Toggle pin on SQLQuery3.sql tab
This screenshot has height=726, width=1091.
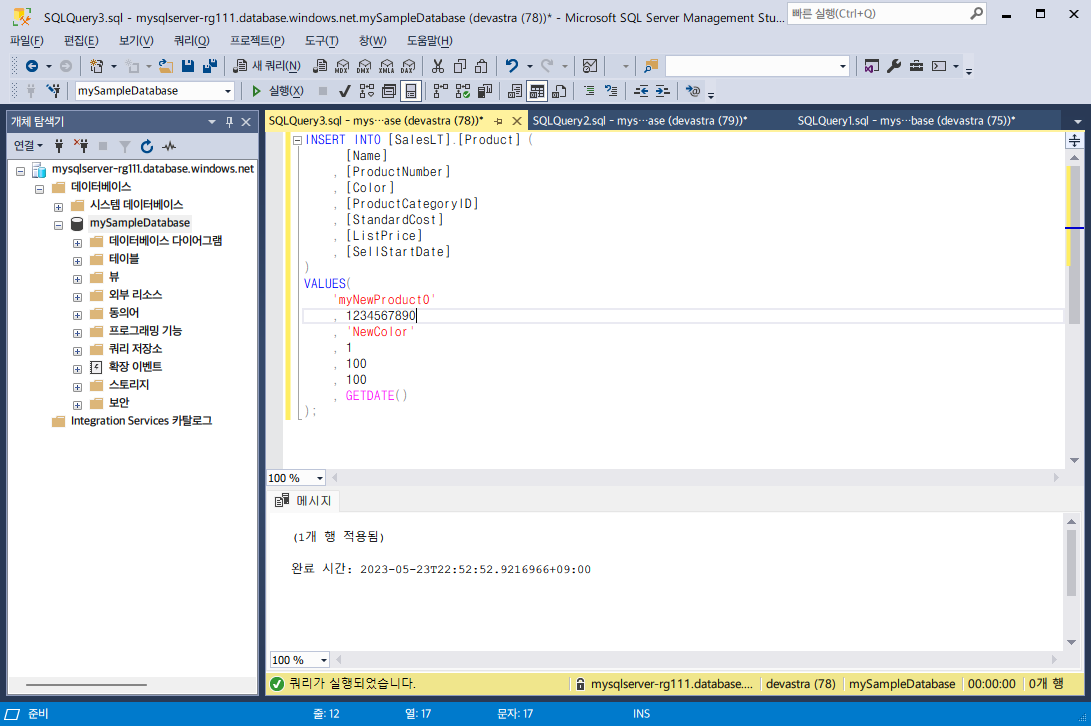tap(497, 121)
